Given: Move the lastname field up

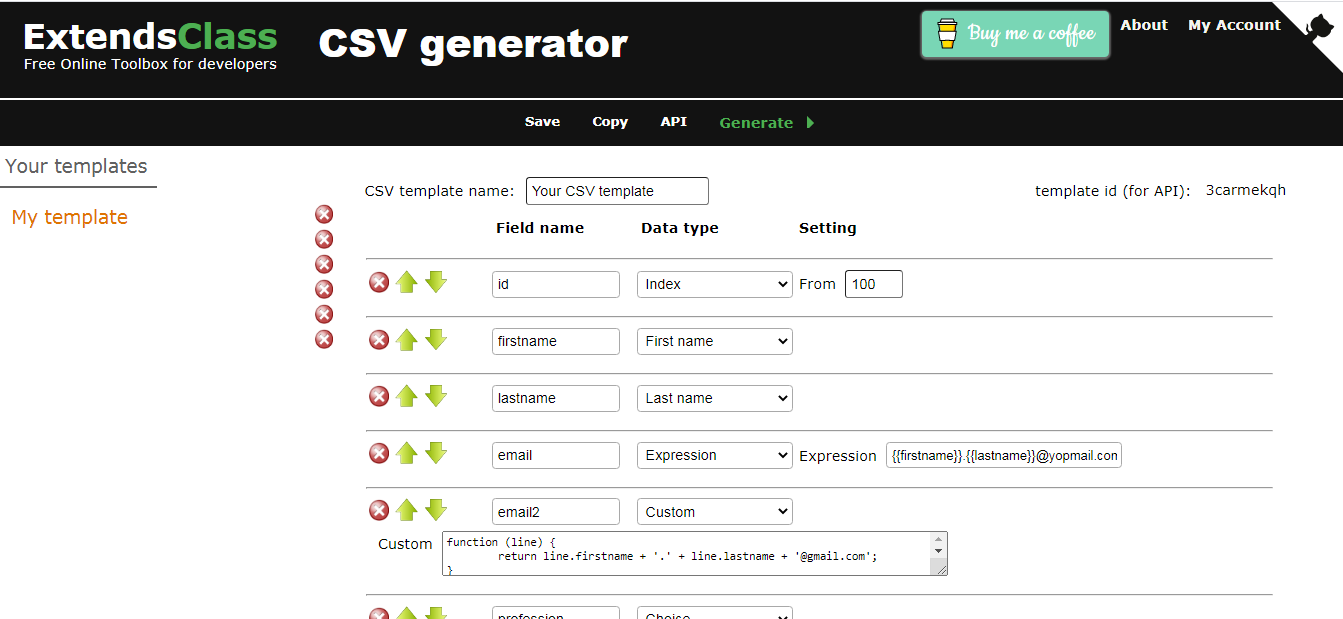Looking at the screenshot, I should pyautogui.click(x=406, y=397).
